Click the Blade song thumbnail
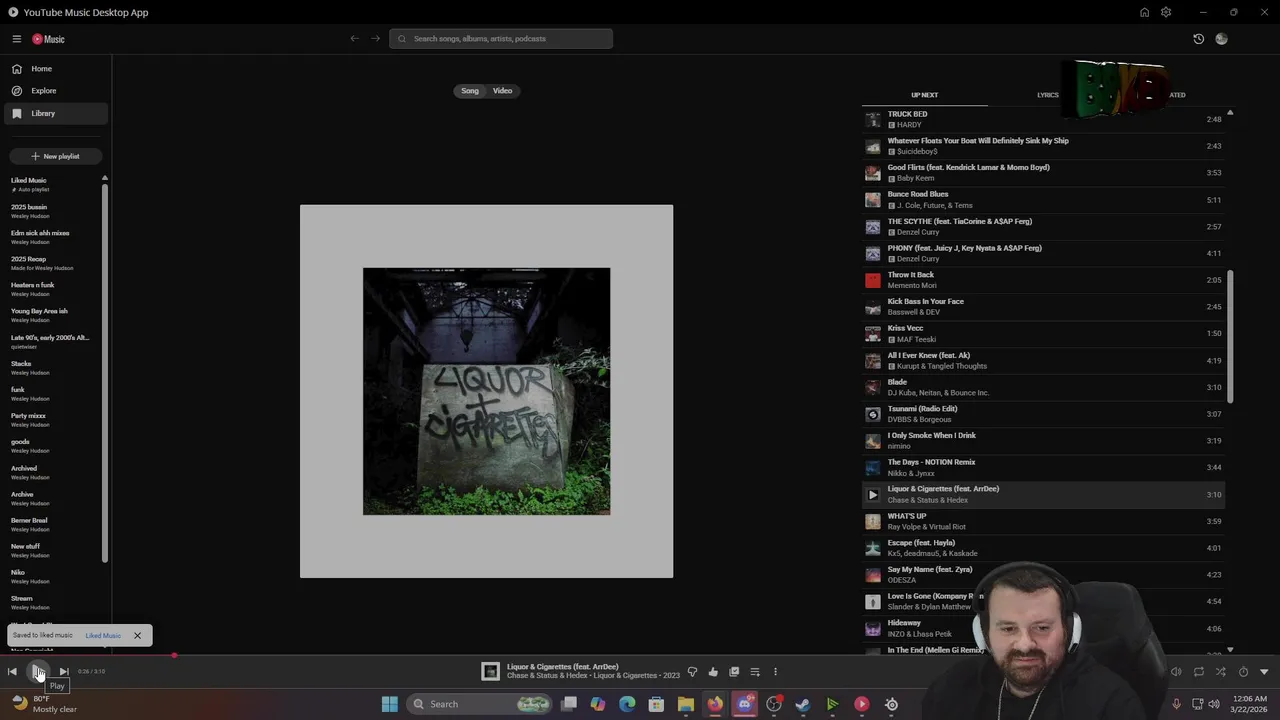 click(873, 387)
